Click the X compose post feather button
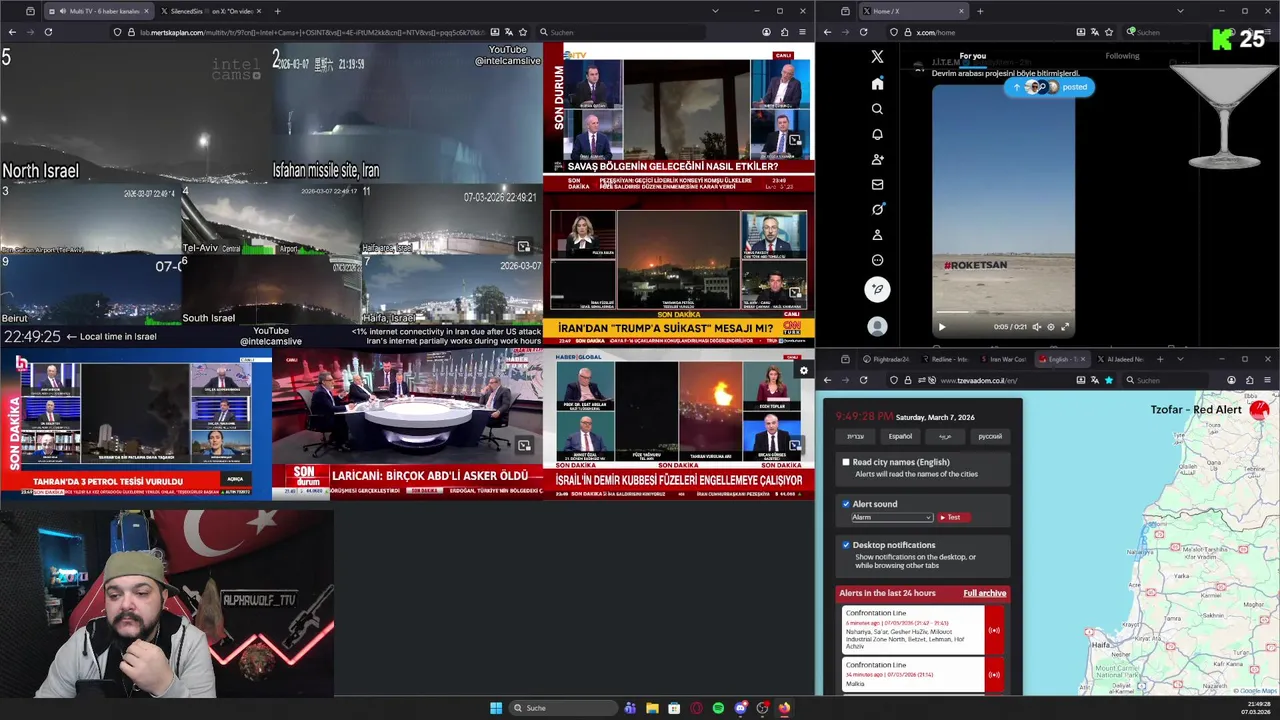The height and width of the screenshot is (720, 1280). [877, 290]
